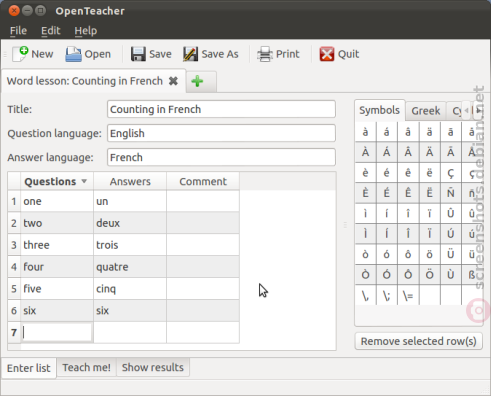Insert the \; symbol
Screen dimensions: 491x396
pos(387,295)
